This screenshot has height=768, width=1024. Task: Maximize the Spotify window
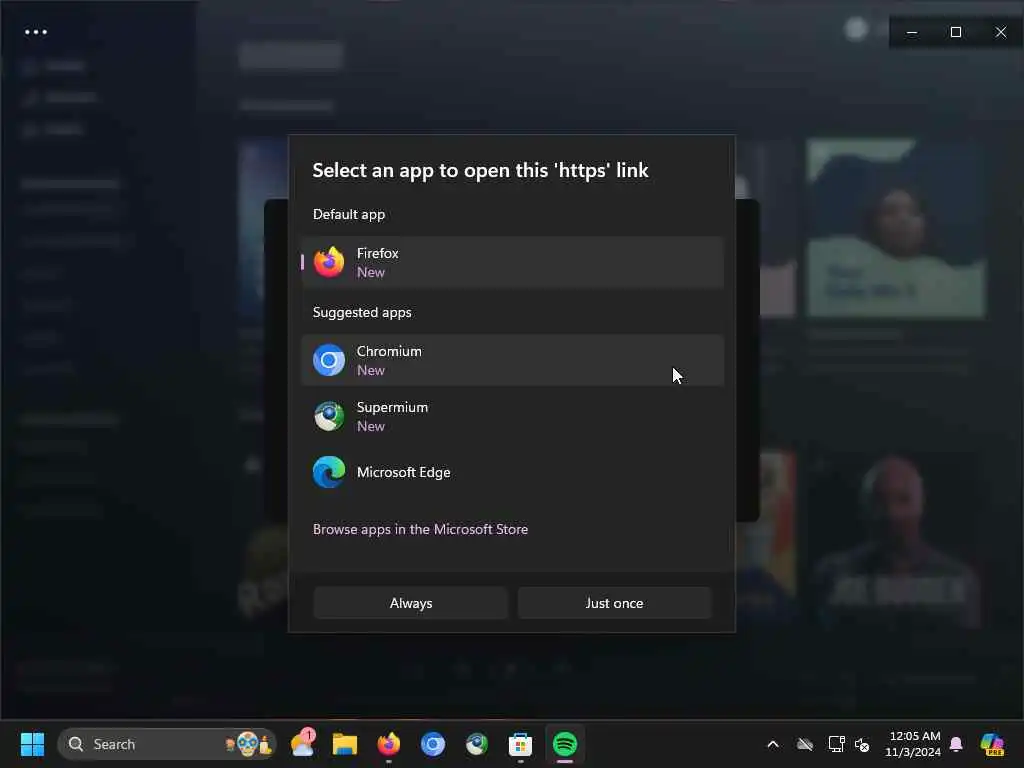pos(956,32)
